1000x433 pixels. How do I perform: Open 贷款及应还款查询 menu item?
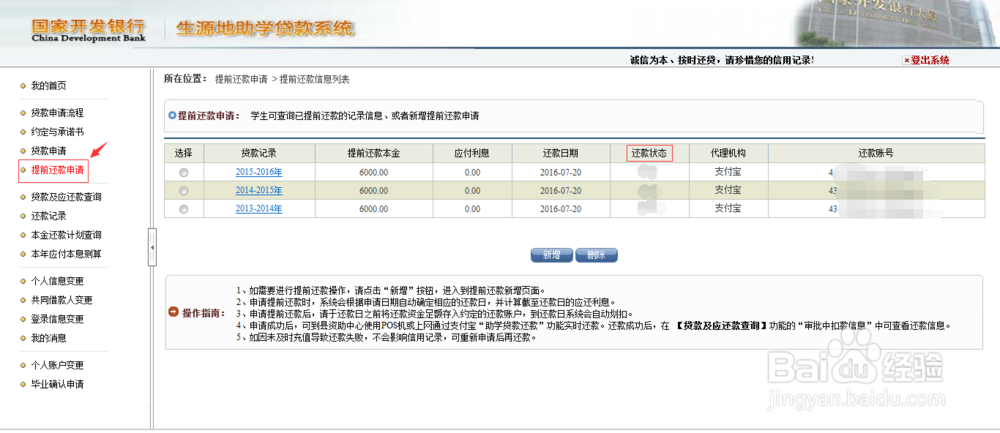(66, 197)
